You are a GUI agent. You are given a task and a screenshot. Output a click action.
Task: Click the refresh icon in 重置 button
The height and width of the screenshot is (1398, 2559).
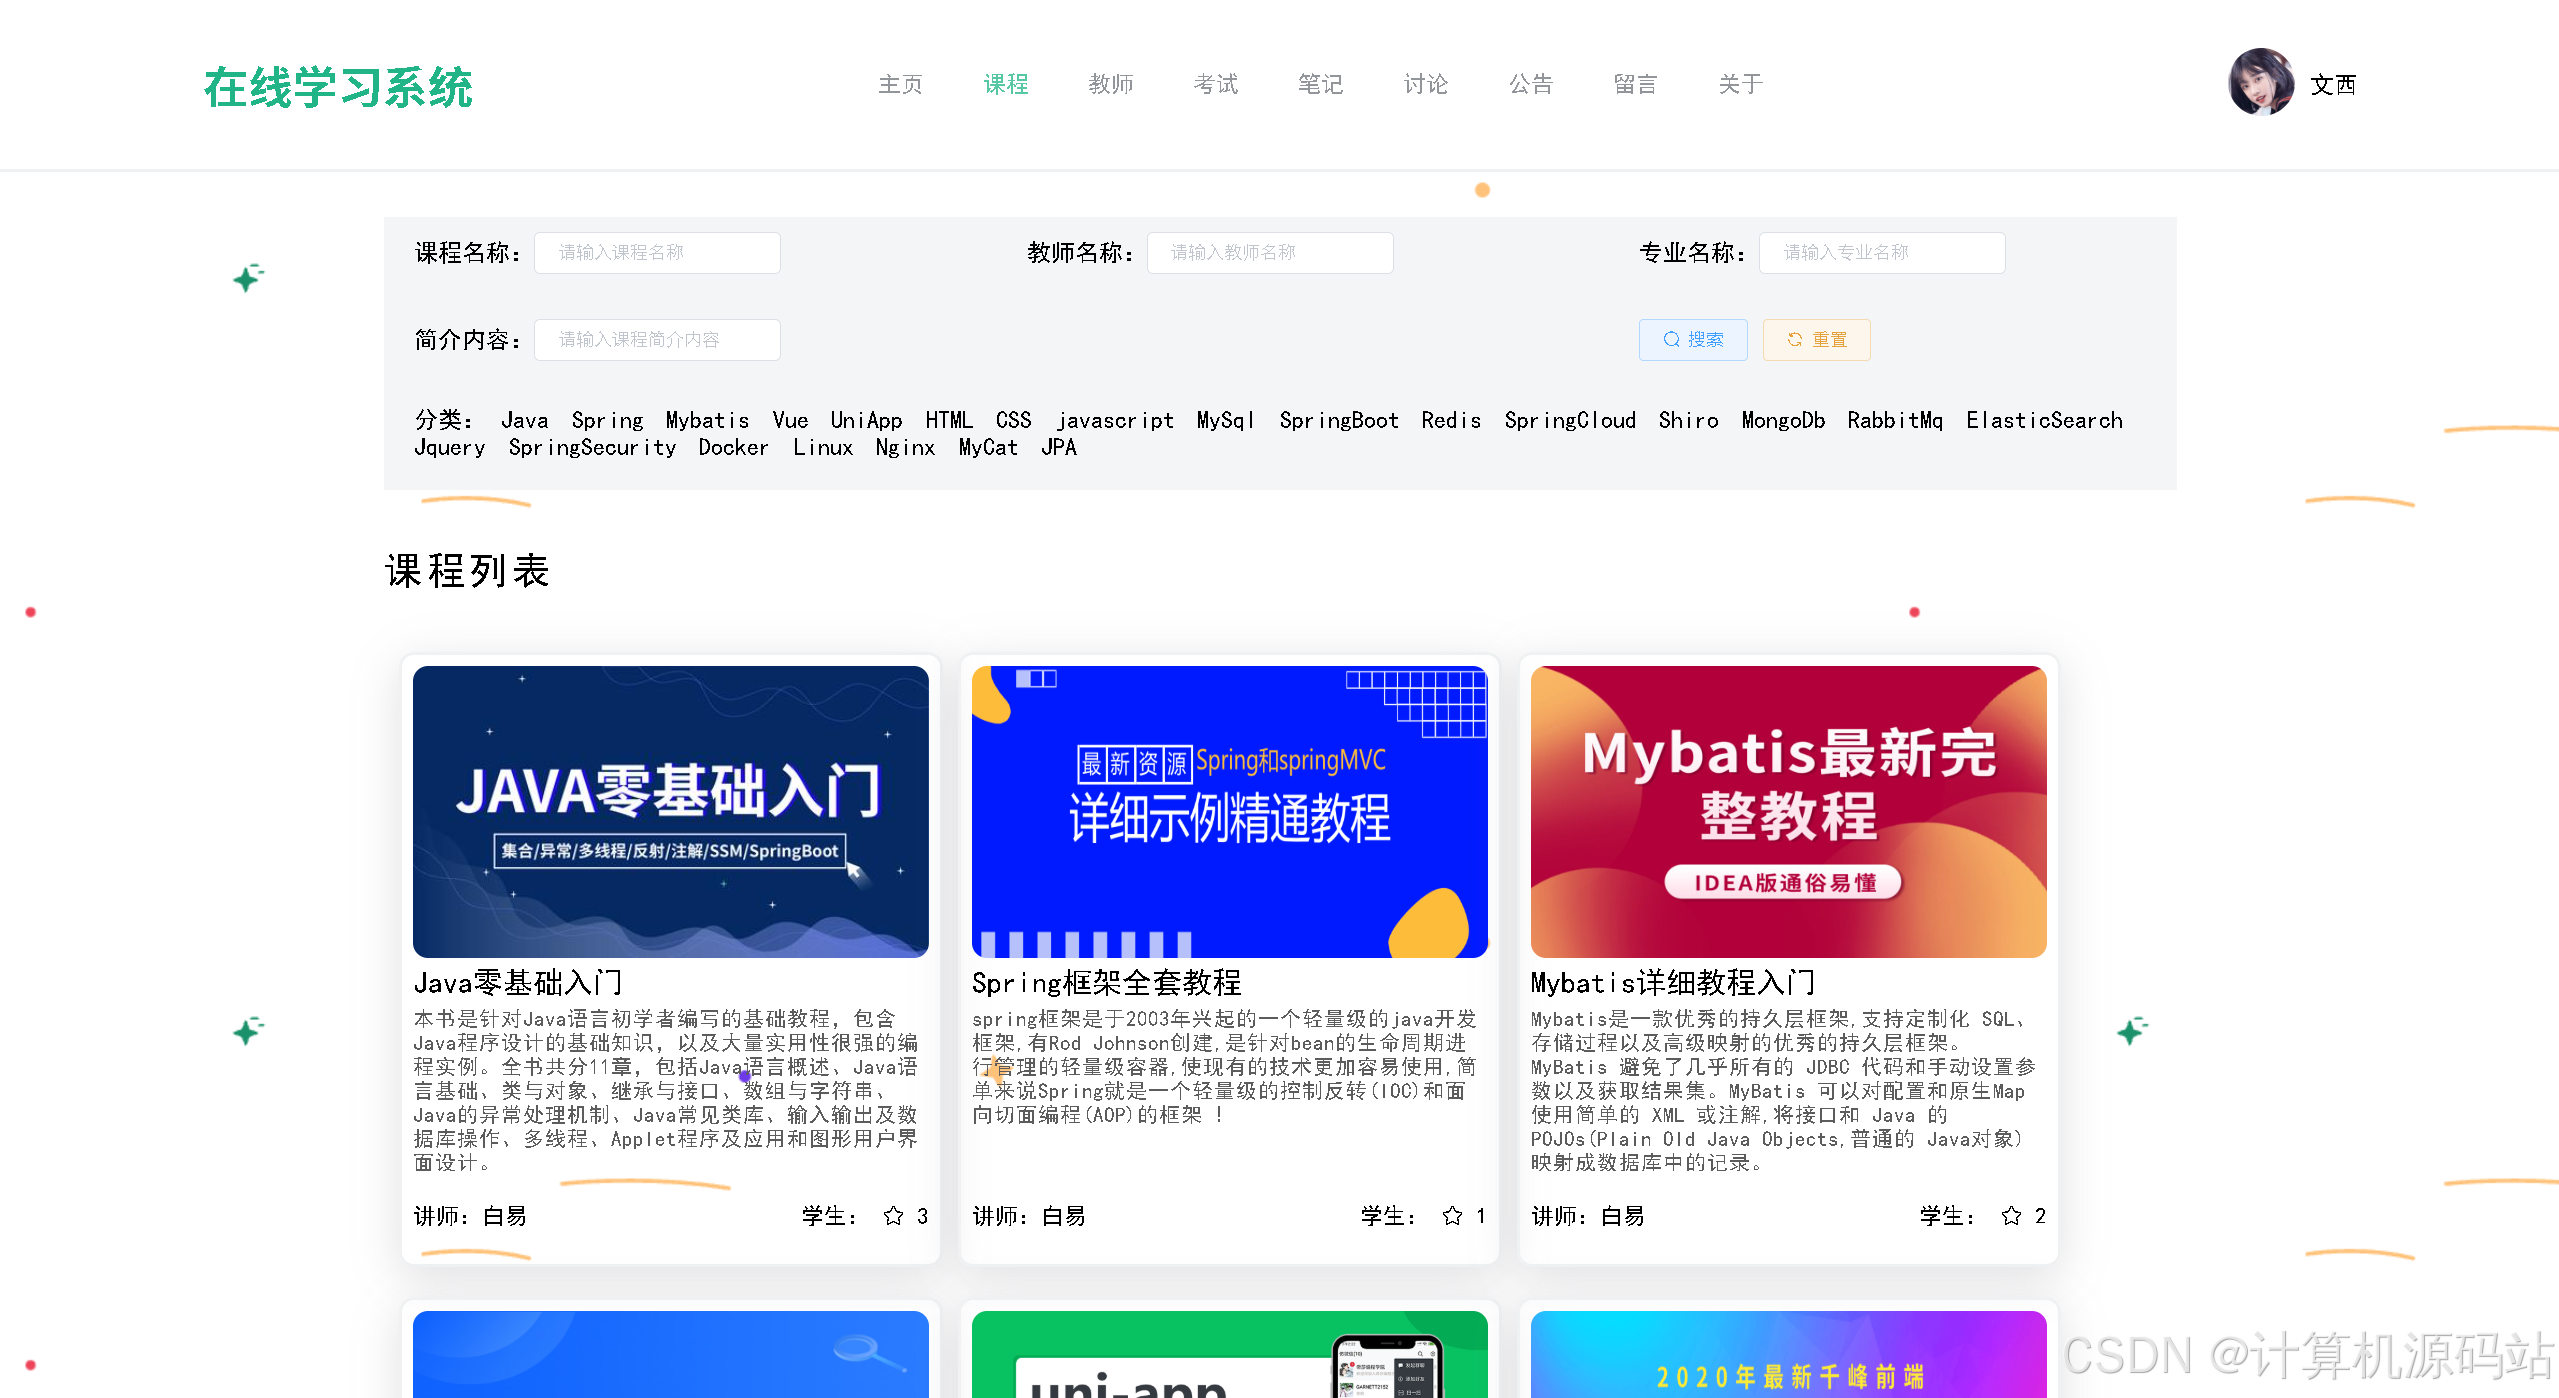[x=1794, y=340]
